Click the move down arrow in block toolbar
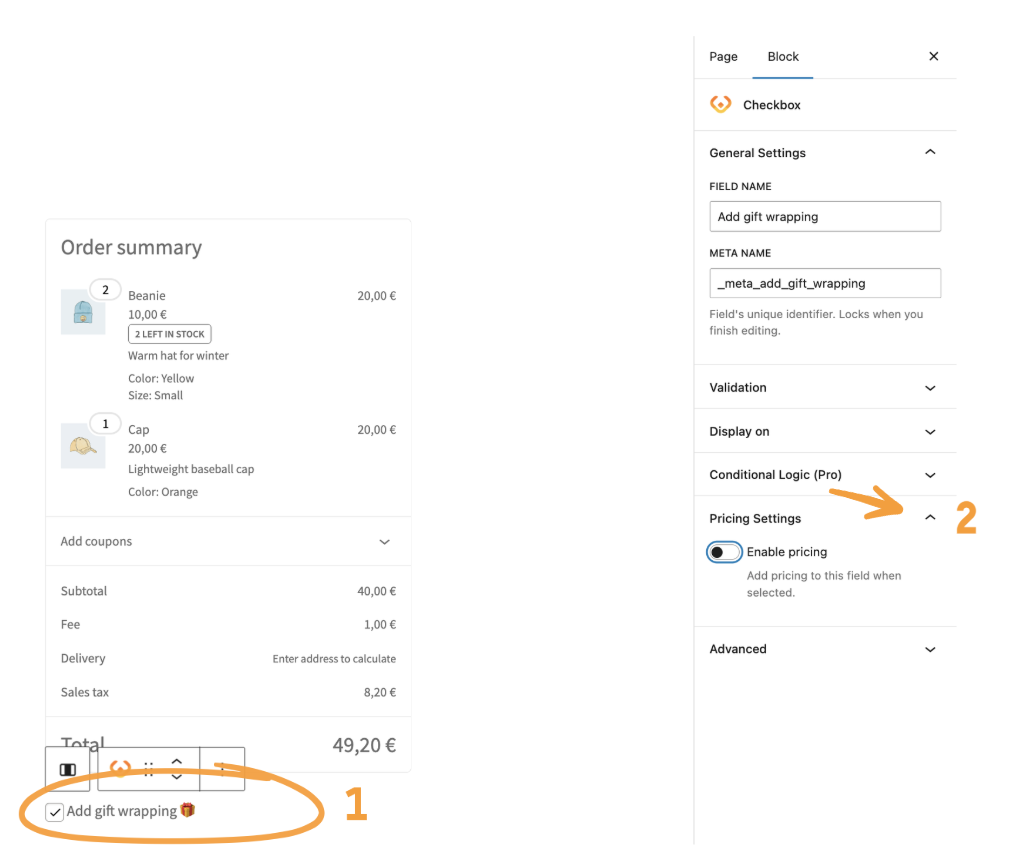This screenshot has width=1012, height=866. (177, 777)
